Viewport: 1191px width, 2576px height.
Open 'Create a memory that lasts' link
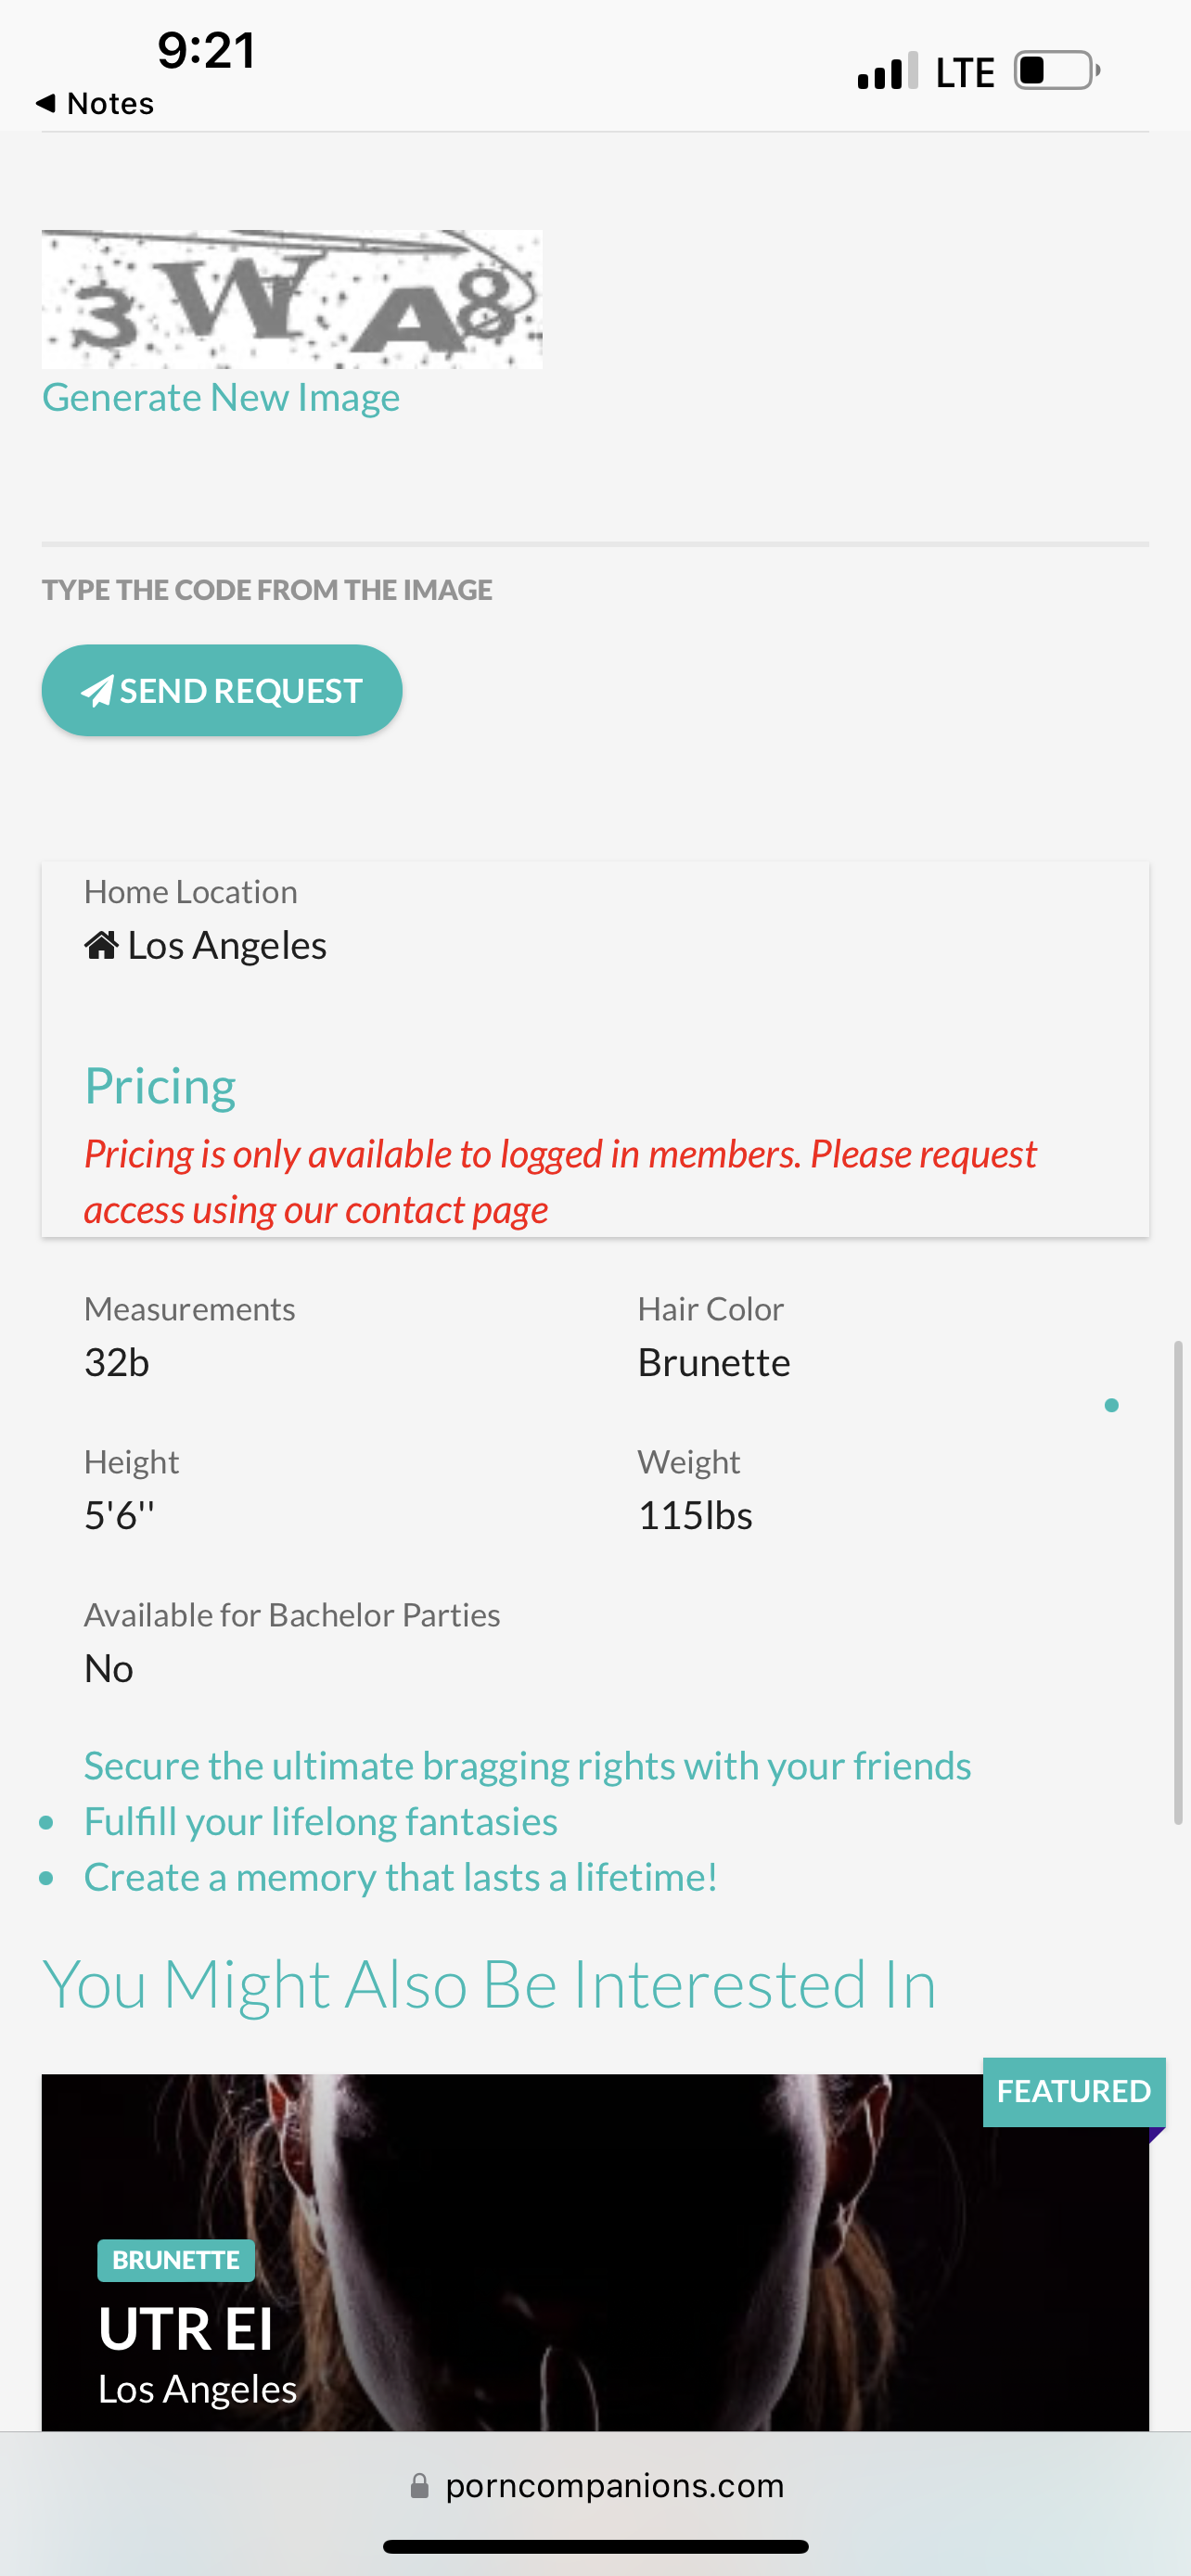pos(400,1878)
